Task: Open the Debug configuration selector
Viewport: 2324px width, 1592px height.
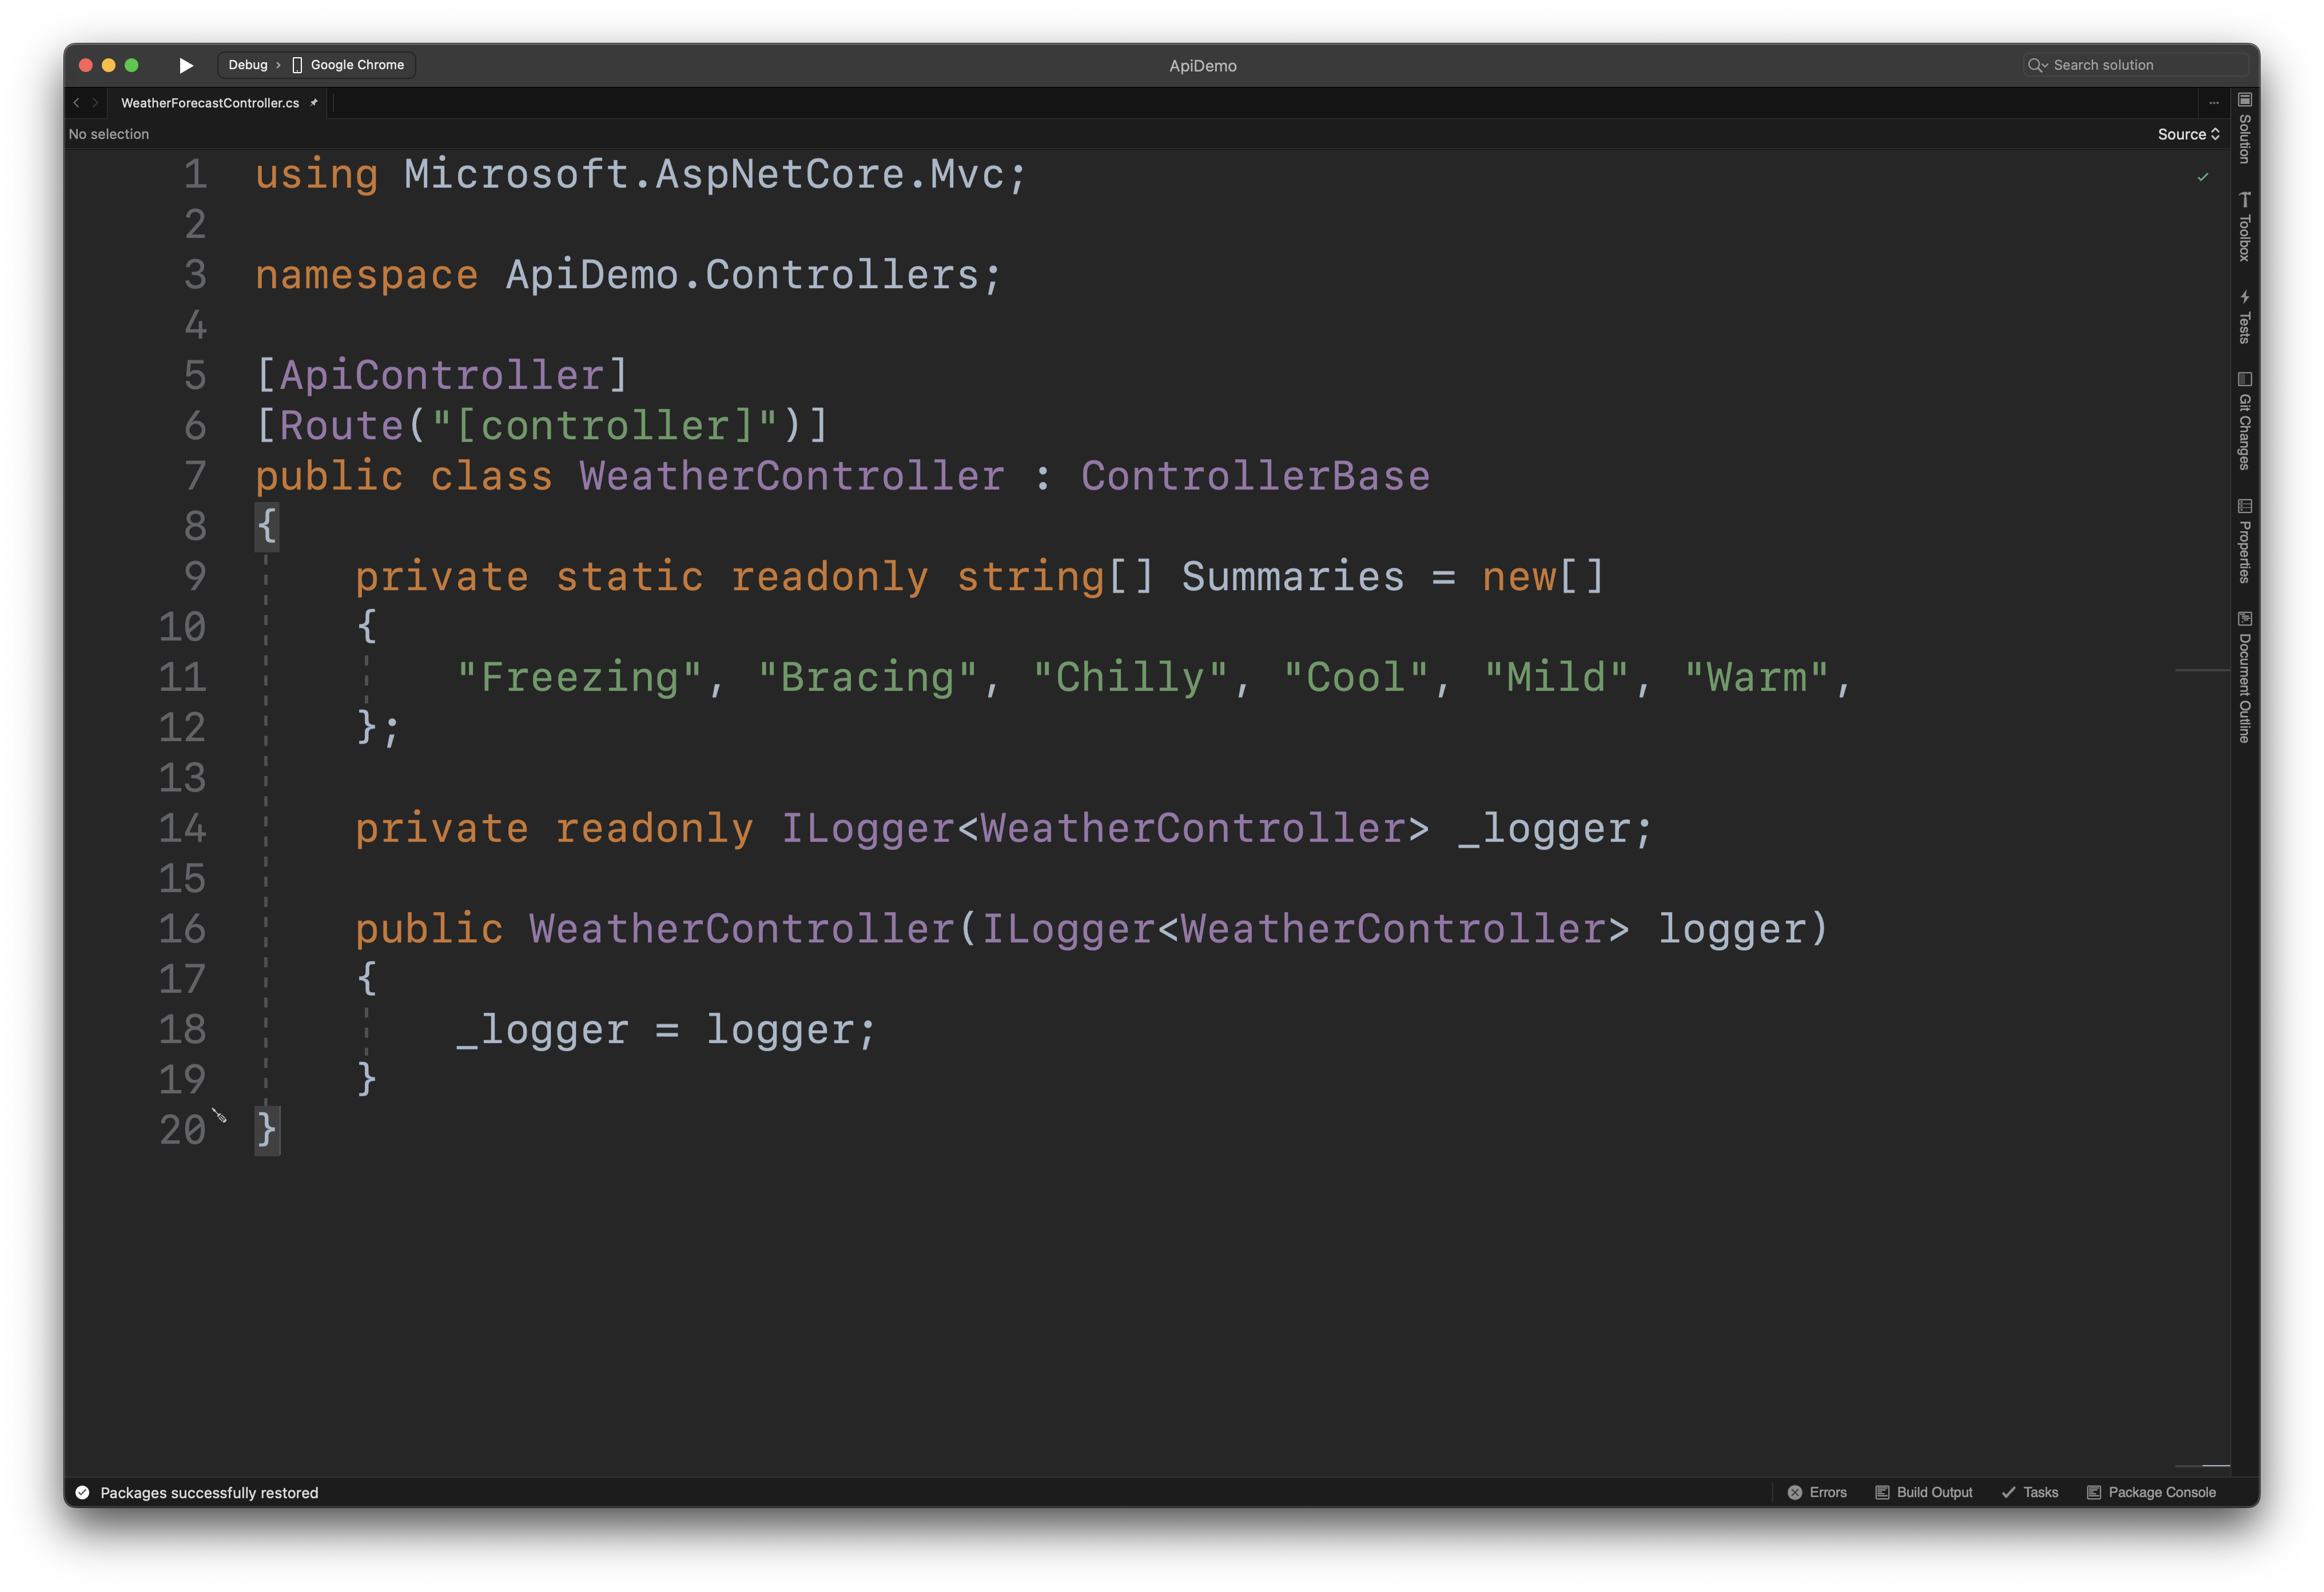Action: tap(248, 65)
